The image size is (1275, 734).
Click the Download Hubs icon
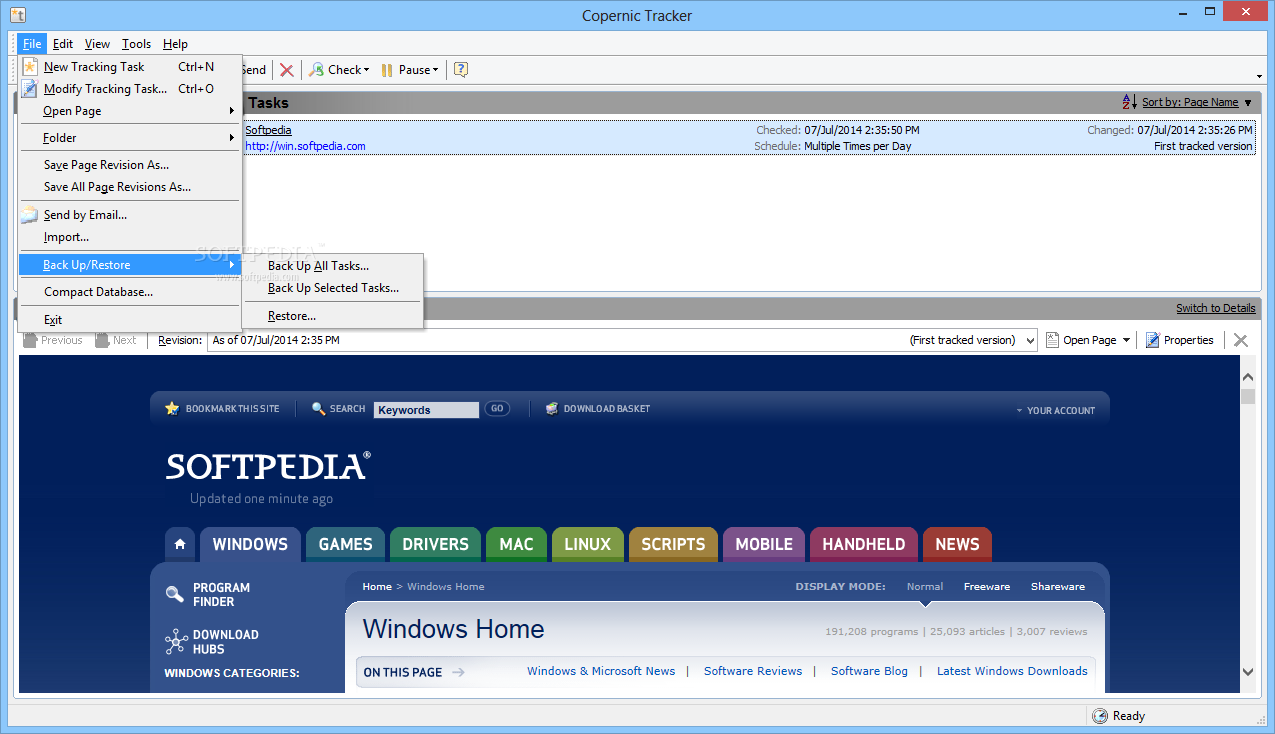[176, 642]
